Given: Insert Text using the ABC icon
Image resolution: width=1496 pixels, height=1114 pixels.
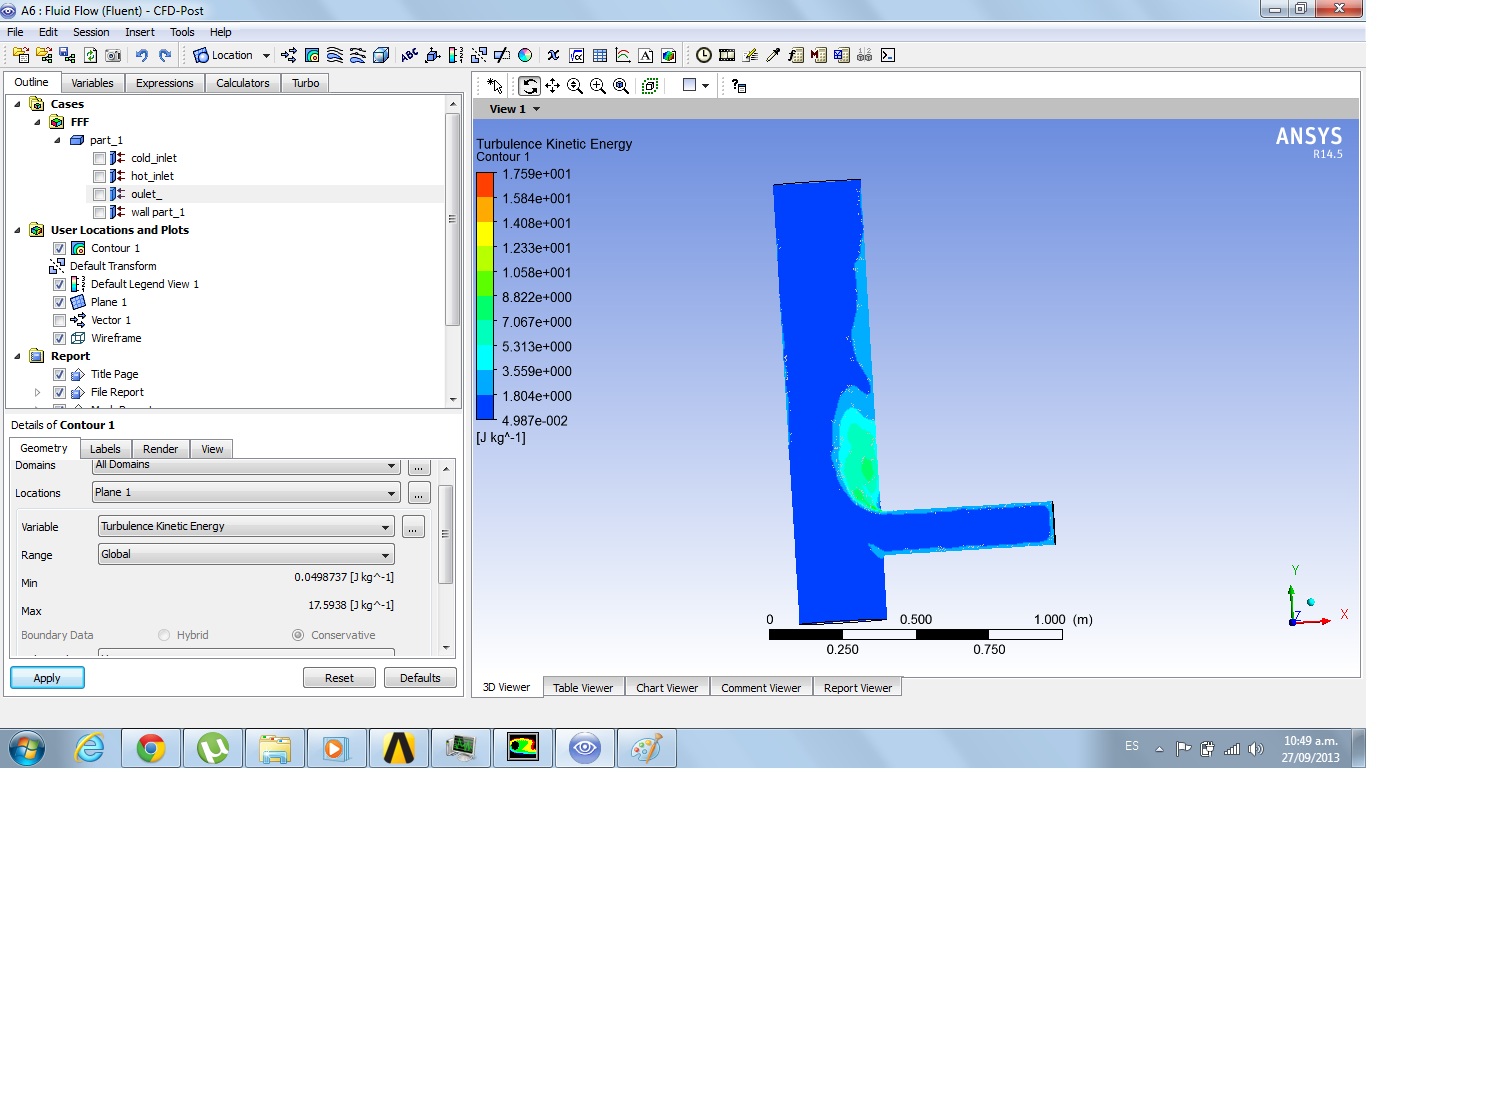Looking at the screenshot, I should pos(409,55).
